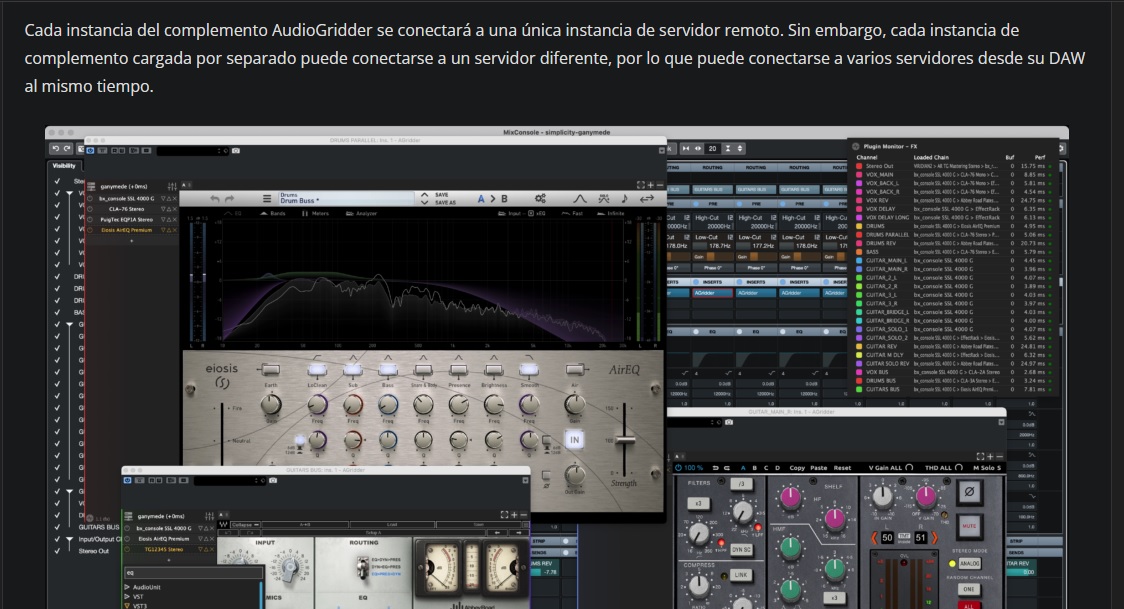Click the Out Gain knob in AirEQ
The height and width of the screenshot is (609, 1124).
(574, 474)
